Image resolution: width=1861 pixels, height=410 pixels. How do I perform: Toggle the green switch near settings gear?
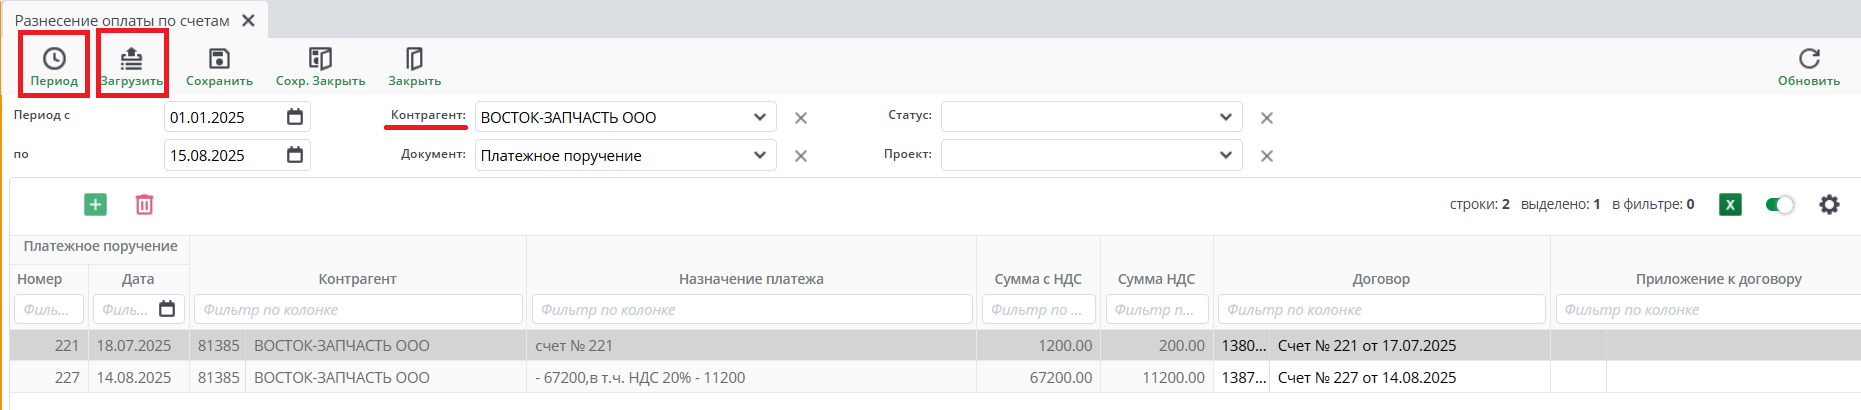[1780, 205]
